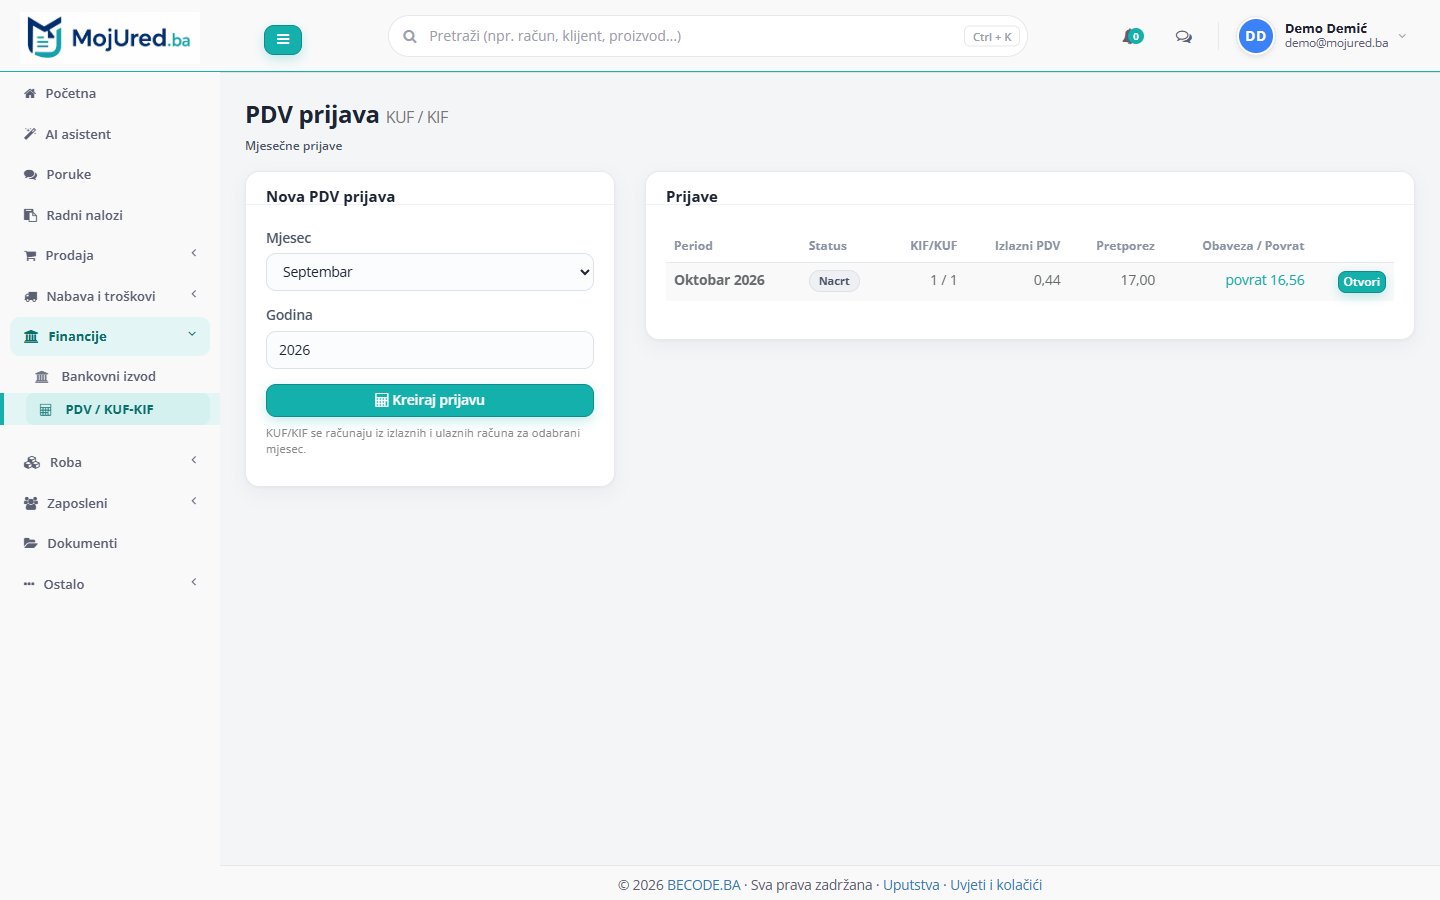Open the notifications bell
This screenshot has width=1440, height=900.
1132,37
